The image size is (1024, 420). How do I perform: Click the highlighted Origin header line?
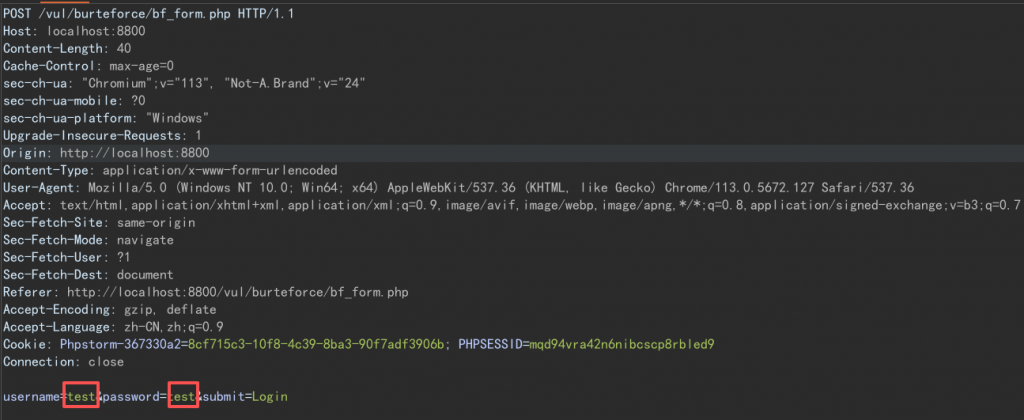(x=103, y=152)
